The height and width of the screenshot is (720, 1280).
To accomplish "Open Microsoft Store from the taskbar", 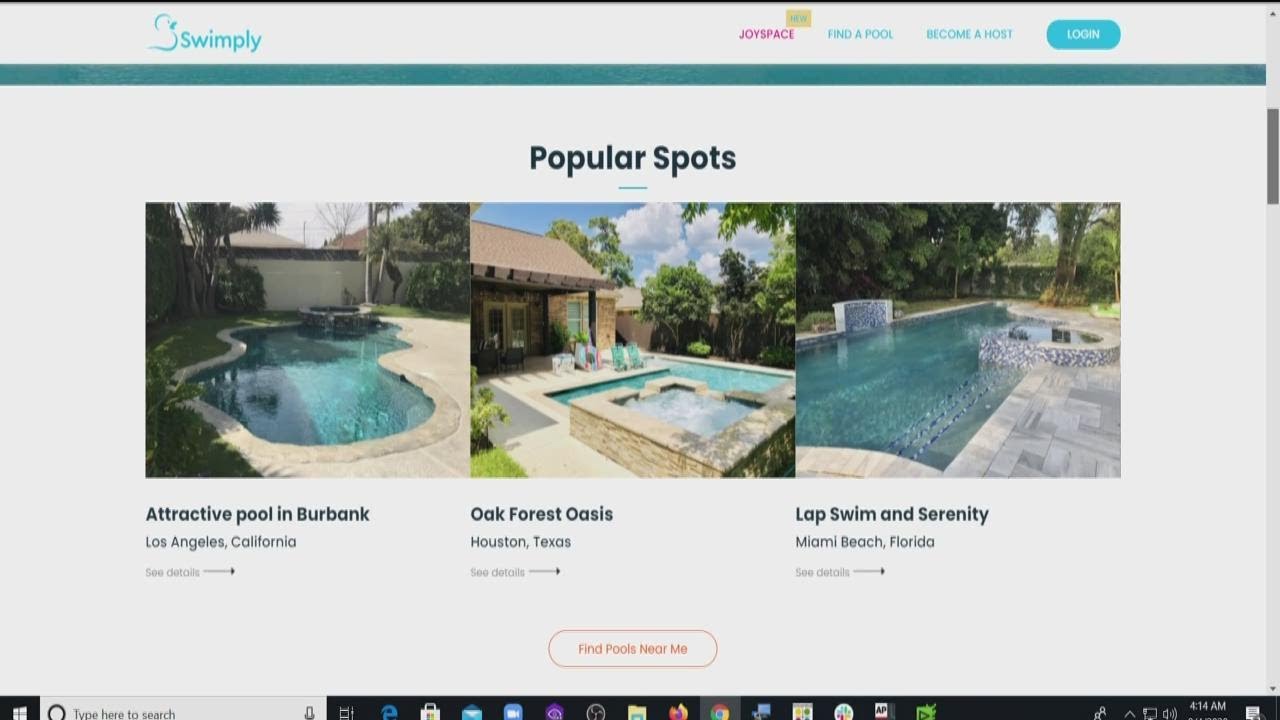I will [430, 713].
